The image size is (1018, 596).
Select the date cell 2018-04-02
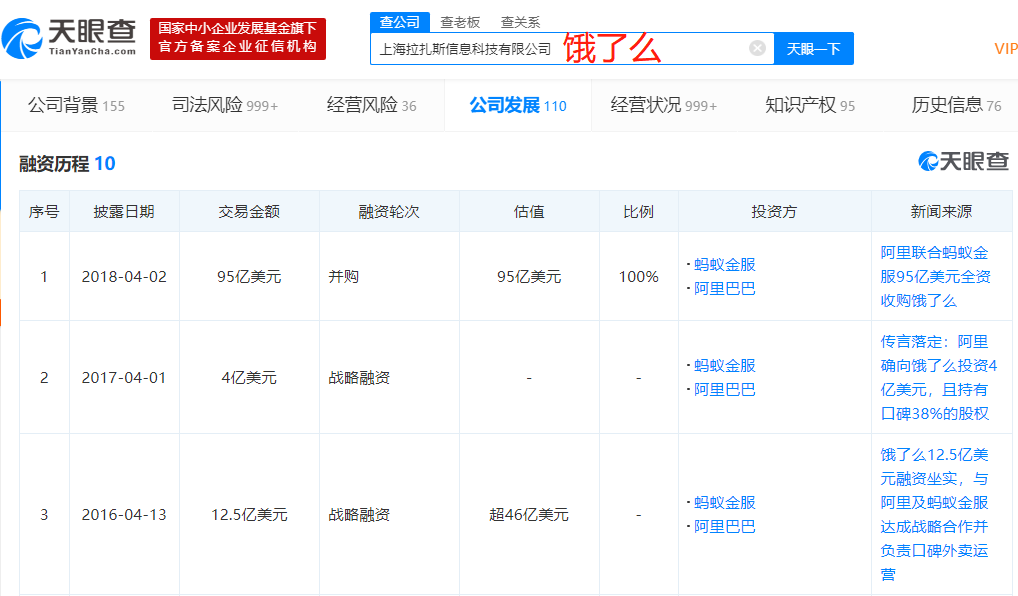124,277
